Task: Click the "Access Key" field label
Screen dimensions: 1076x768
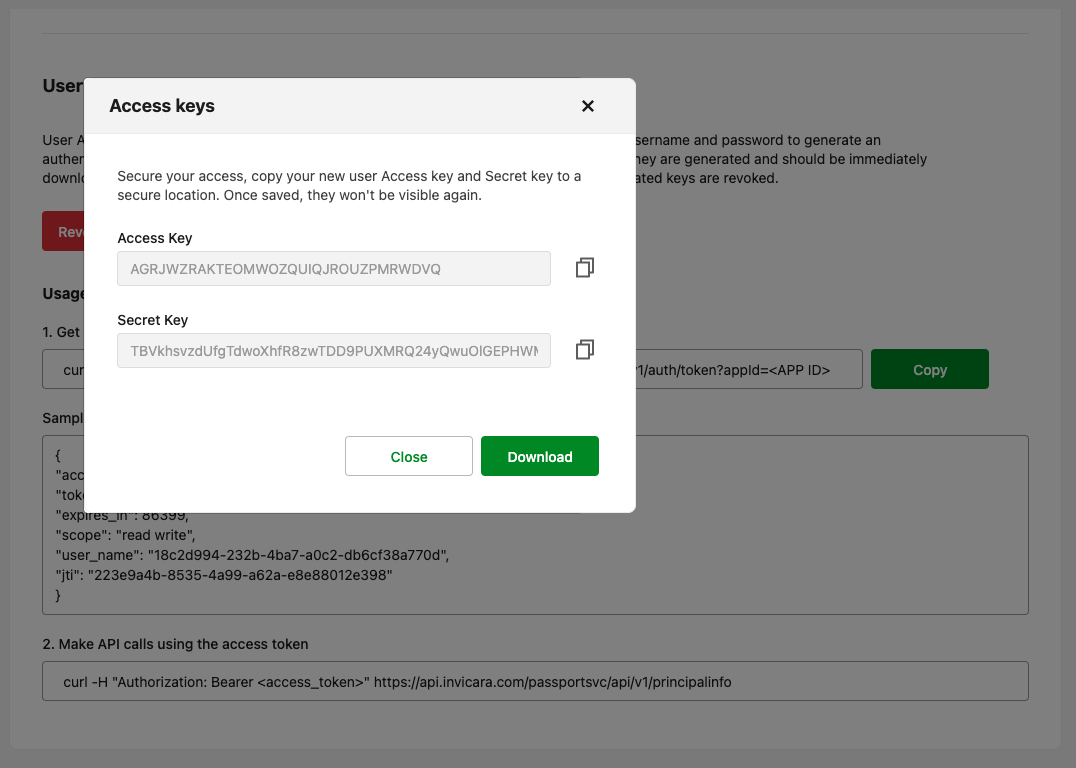Action: tap(155, 238)
